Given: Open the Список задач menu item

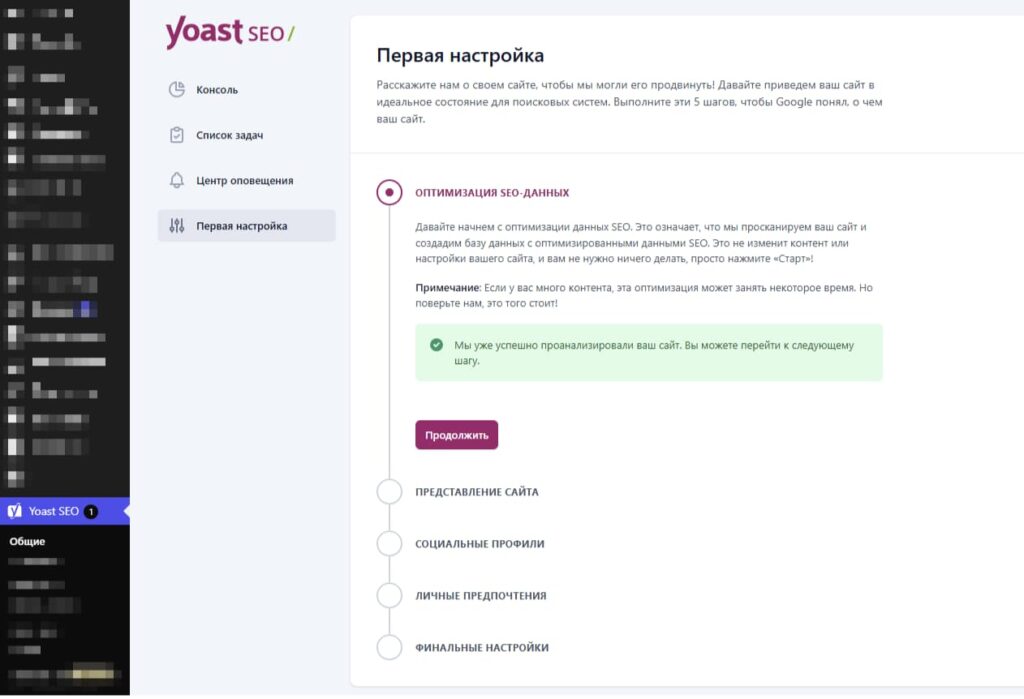Looking at the screenshot, I should pyautogui.click(x=246, y=135).
